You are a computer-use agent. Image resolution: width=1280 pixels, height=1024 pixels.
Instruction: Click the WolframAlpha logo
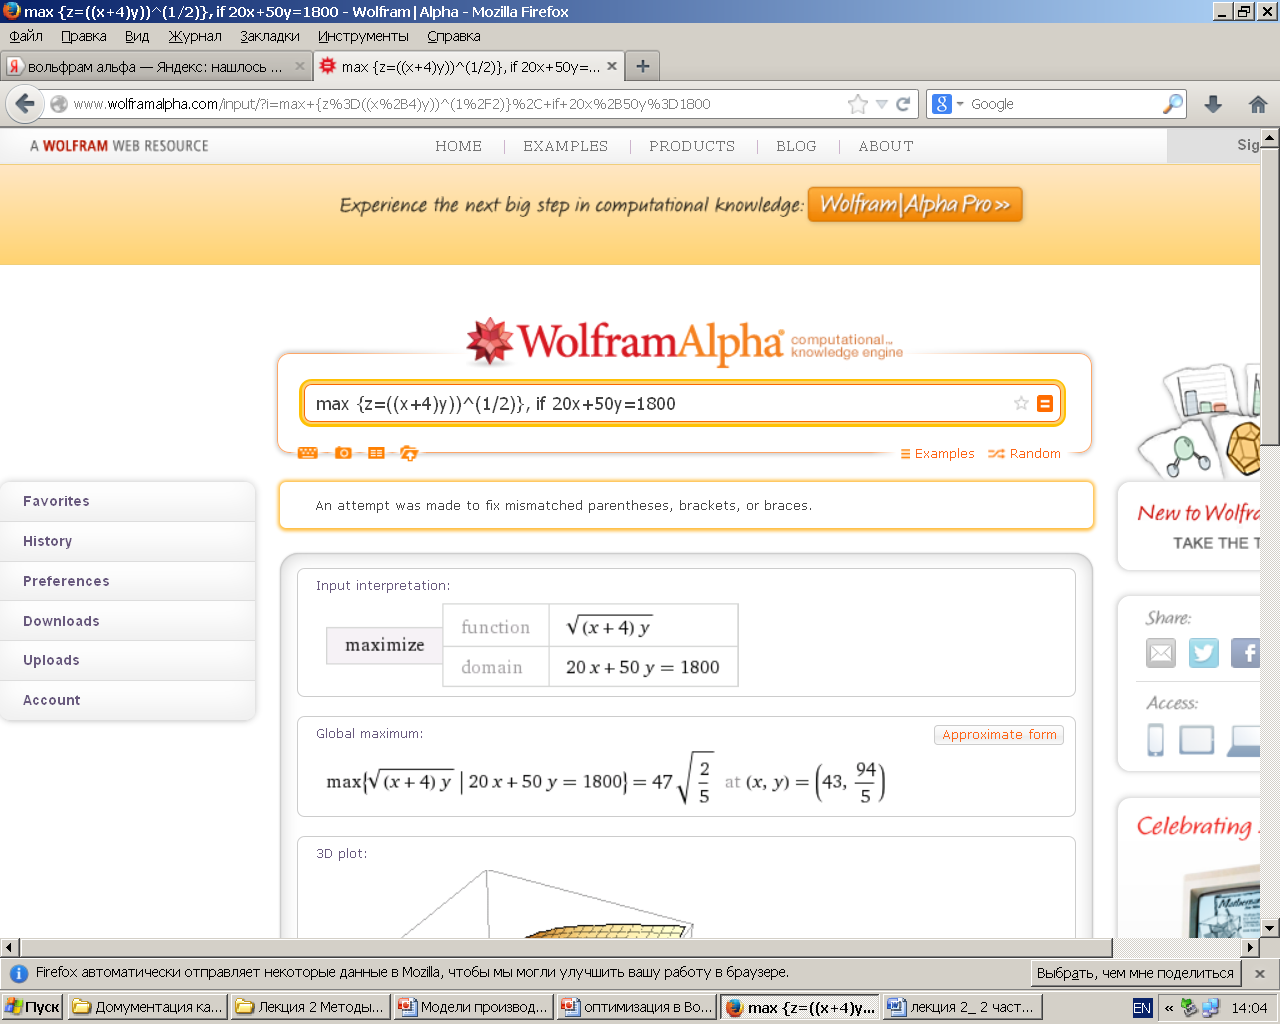(684, 342)
